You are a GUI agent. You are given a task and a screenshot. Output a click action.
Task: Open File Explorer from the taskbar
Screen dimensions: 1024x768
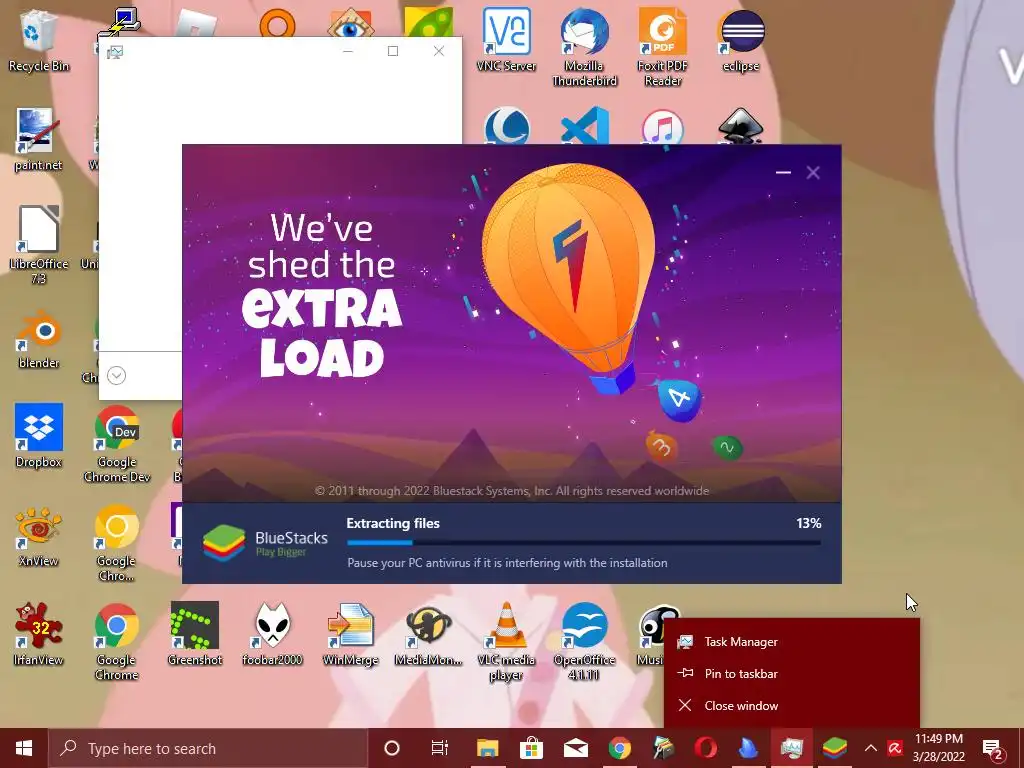487,748
